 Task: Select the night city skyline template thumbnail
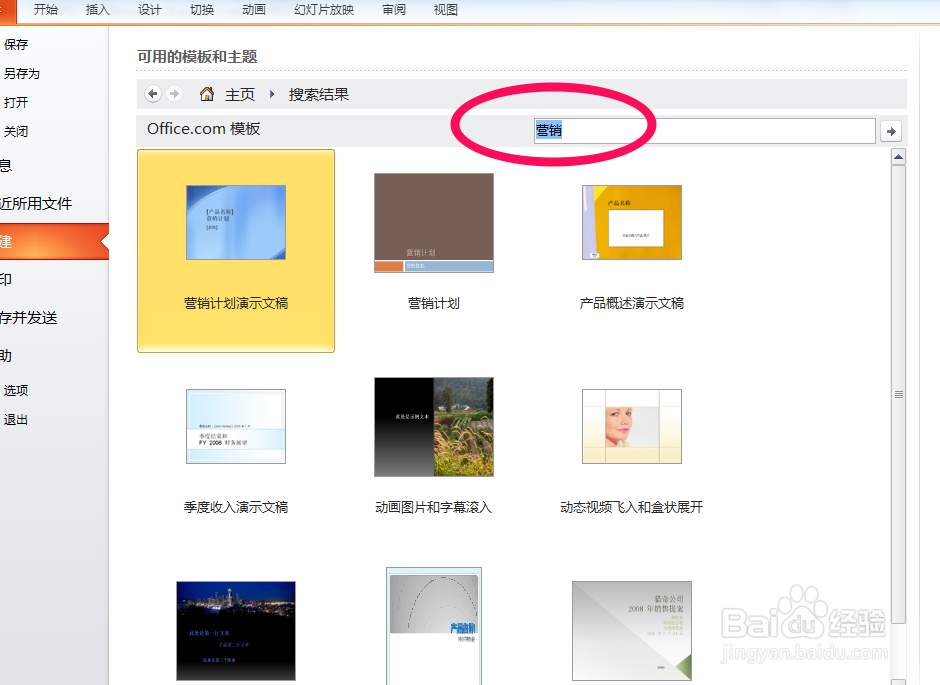[236, 630]
